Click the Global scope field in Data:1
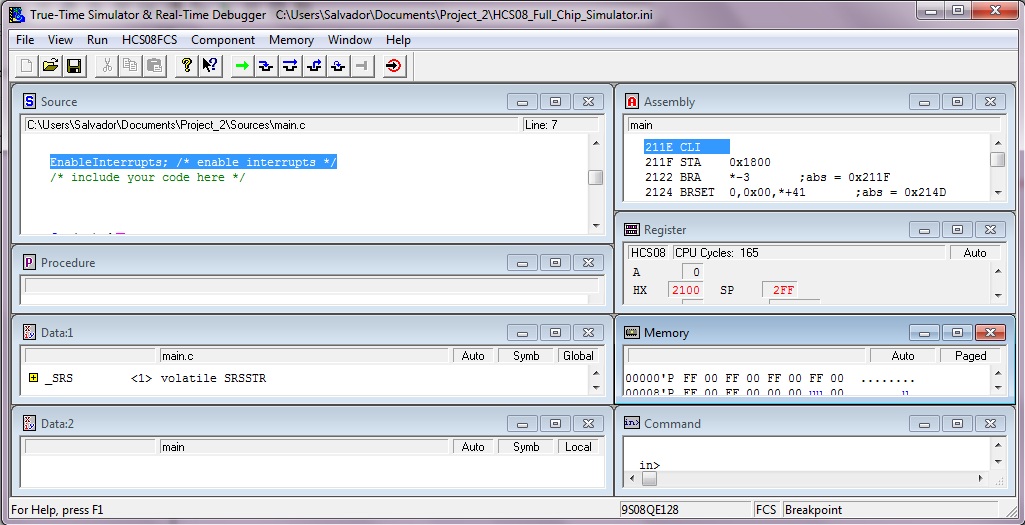This screenshot has height=525, width=1025. [578, 356]
